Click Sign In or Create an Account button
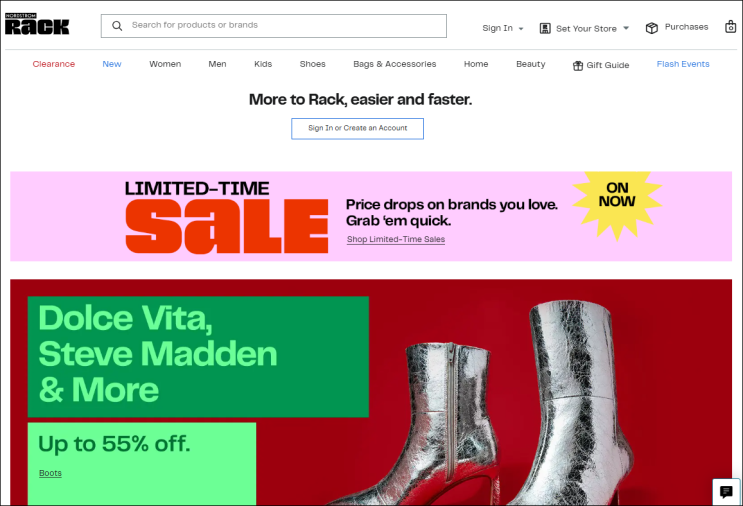This screenshot has height=506, width=743. (357, 128)
